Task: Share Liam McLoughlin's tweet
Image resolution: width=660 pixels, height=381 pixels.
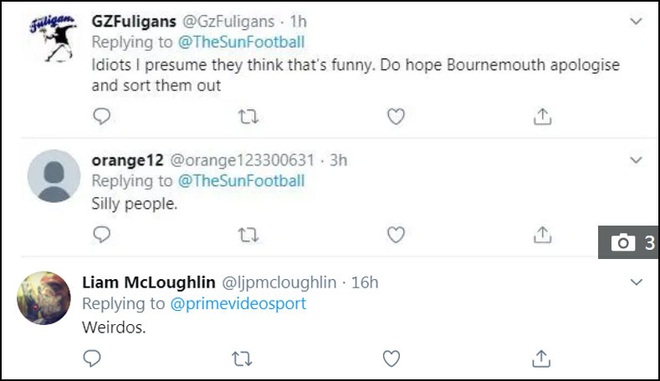Action: click(541, 359)
